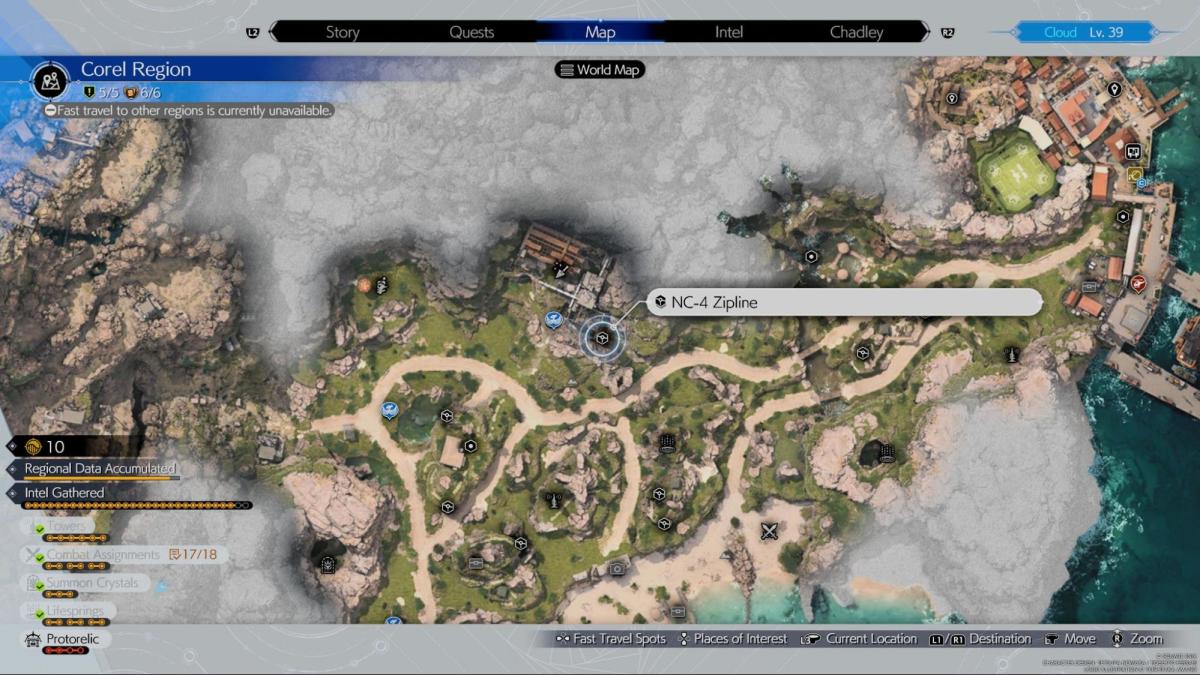Click the Current Location control hint
Image resolution: width=1200 pixels, height=675 pixels.
(857, 638)
